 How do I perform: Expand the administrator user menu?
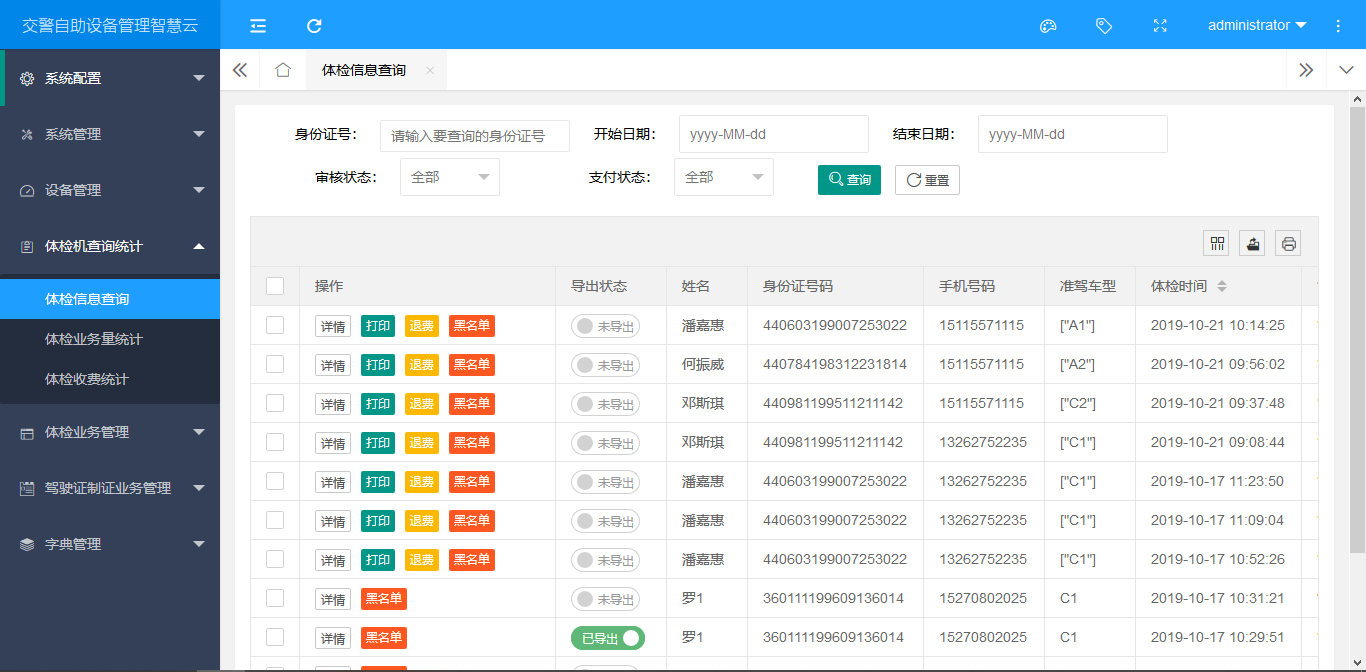point(1257,25)
